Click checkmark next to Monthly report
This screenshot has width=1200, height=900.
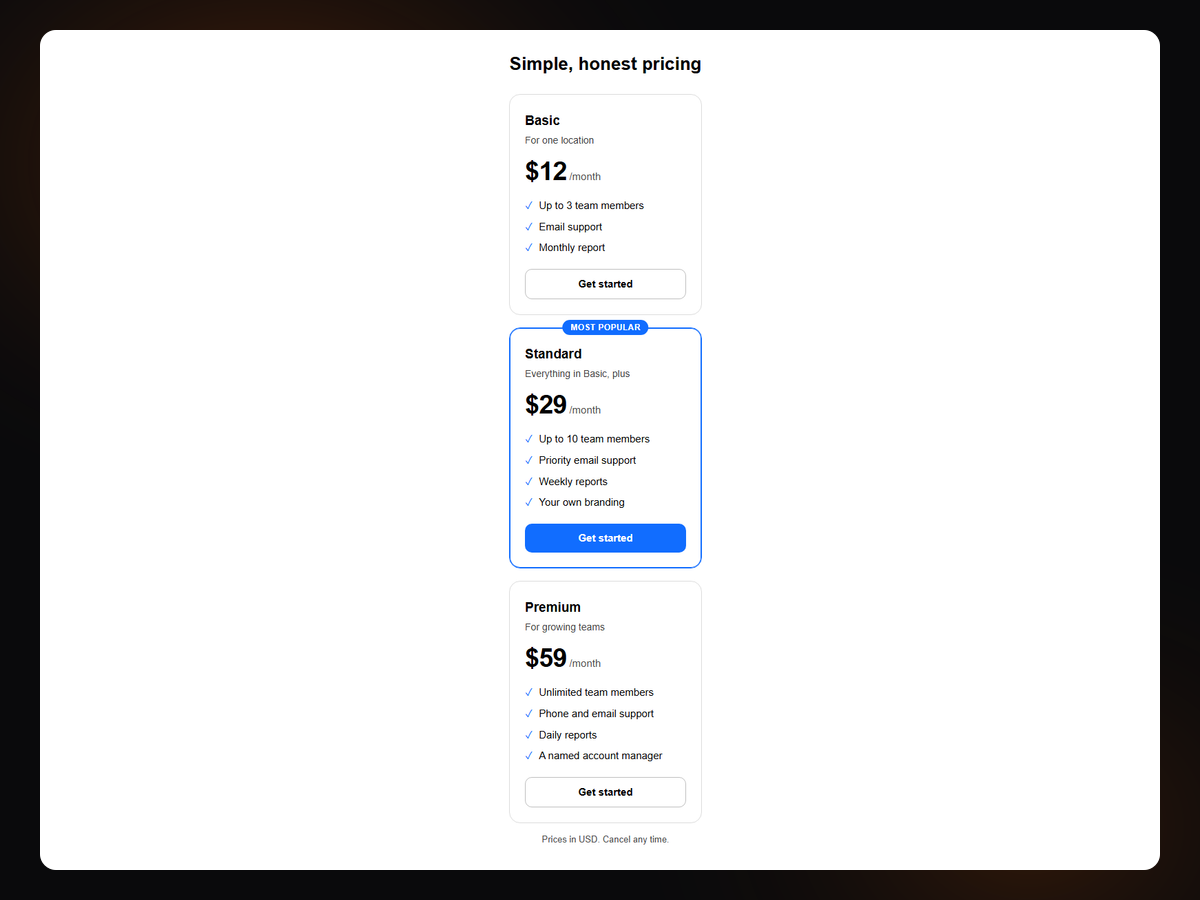529,248
